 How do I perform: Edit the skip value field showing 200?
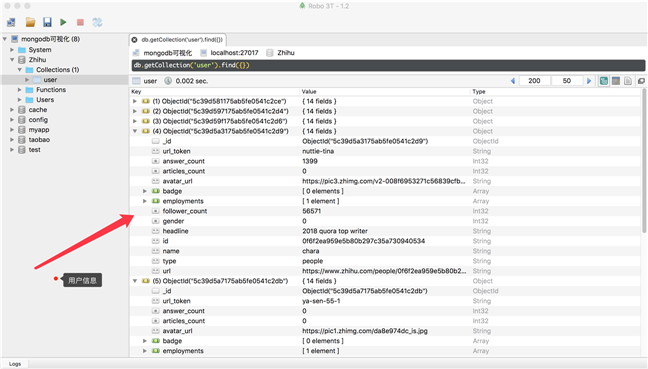(534, 81)
